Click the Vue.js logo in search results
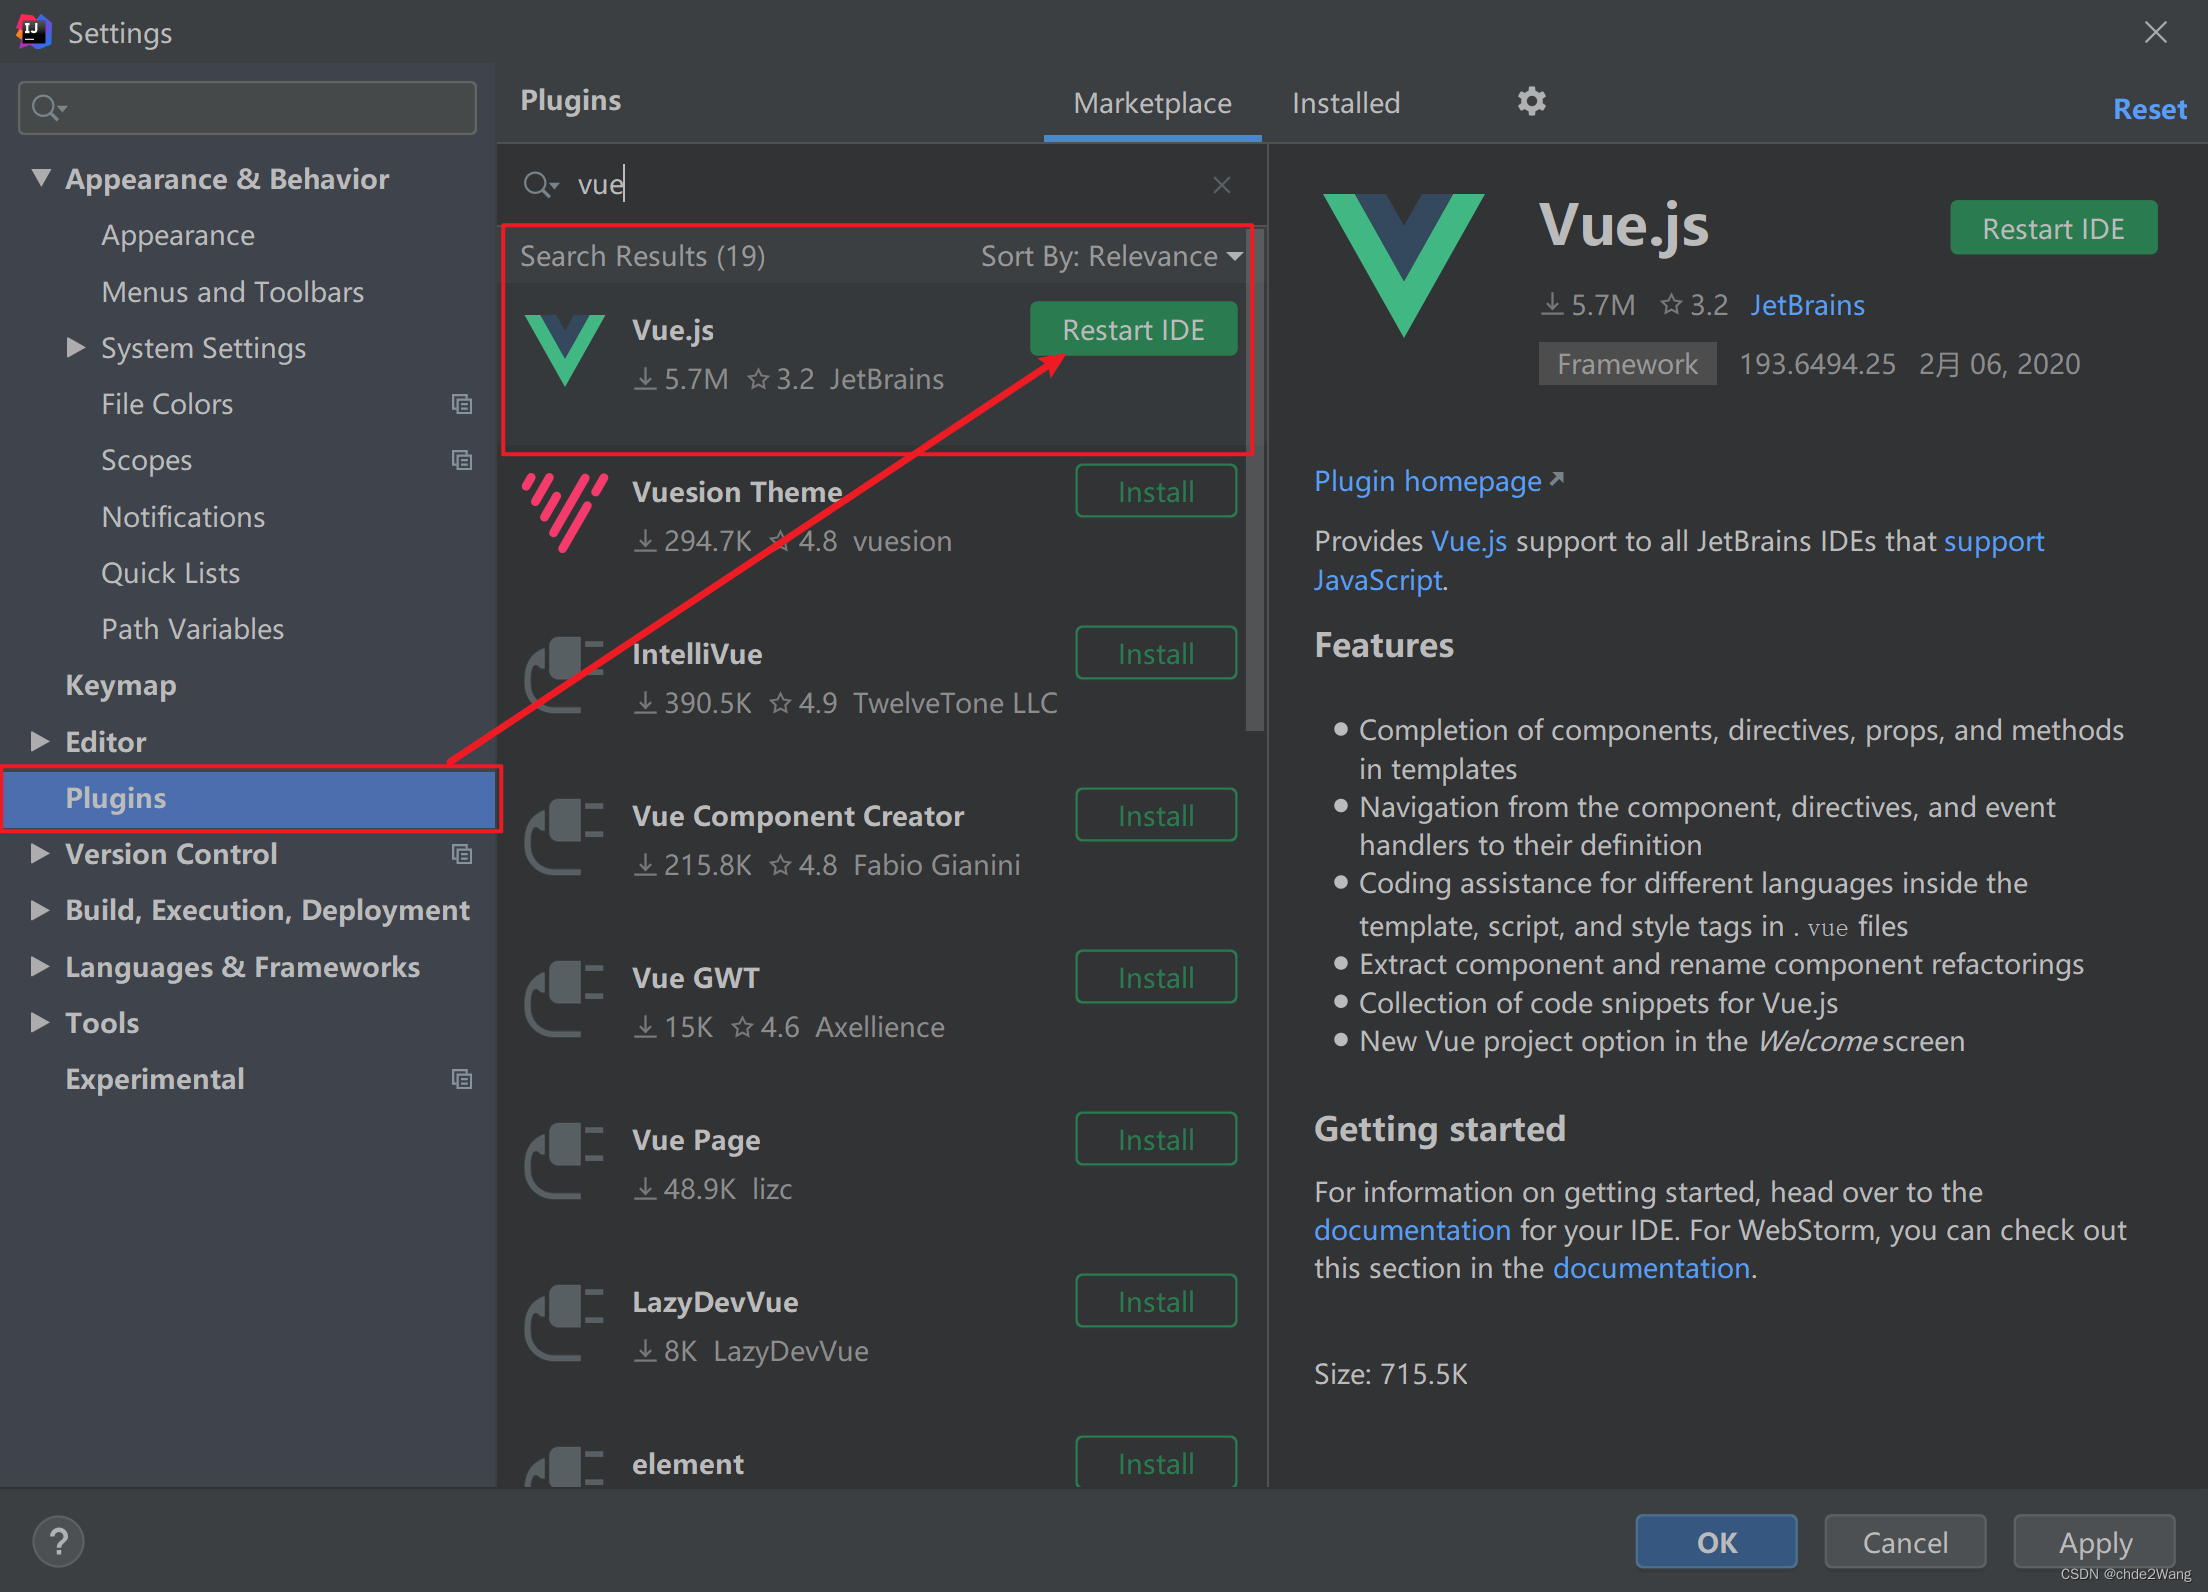This screenshot has height=1592, width=2208. 565,350
